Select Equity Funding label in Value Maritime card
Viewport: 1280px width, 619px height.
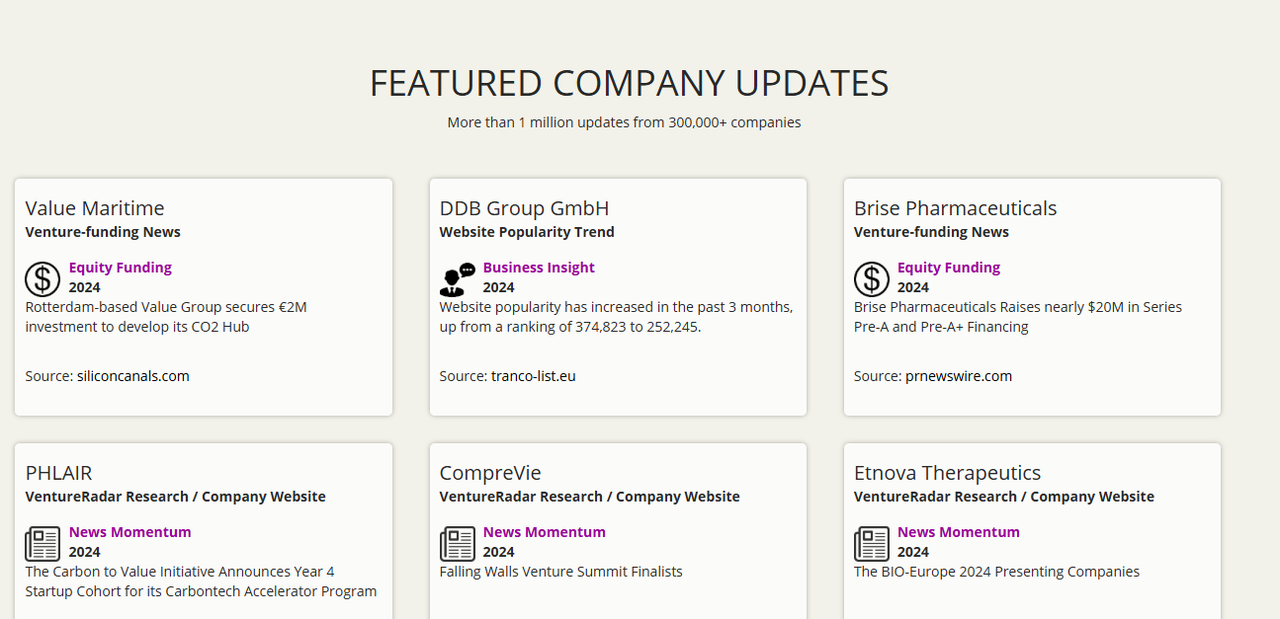[120, 267]
